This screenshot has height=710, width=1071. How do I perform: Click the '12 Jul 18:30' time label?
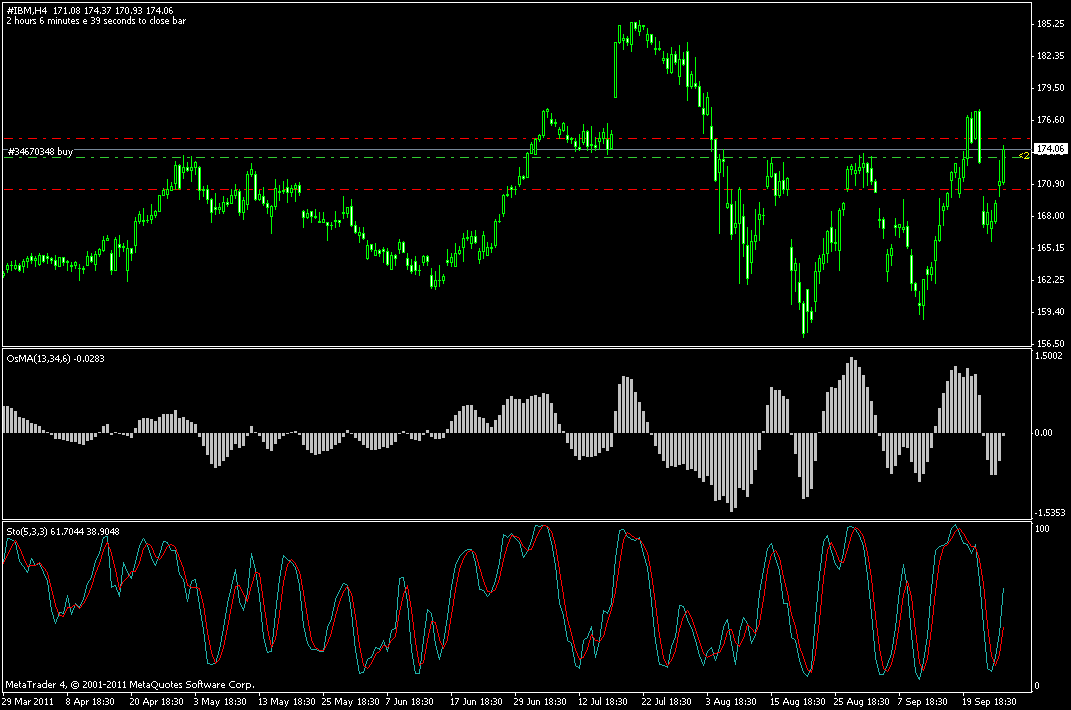point(602,702)
